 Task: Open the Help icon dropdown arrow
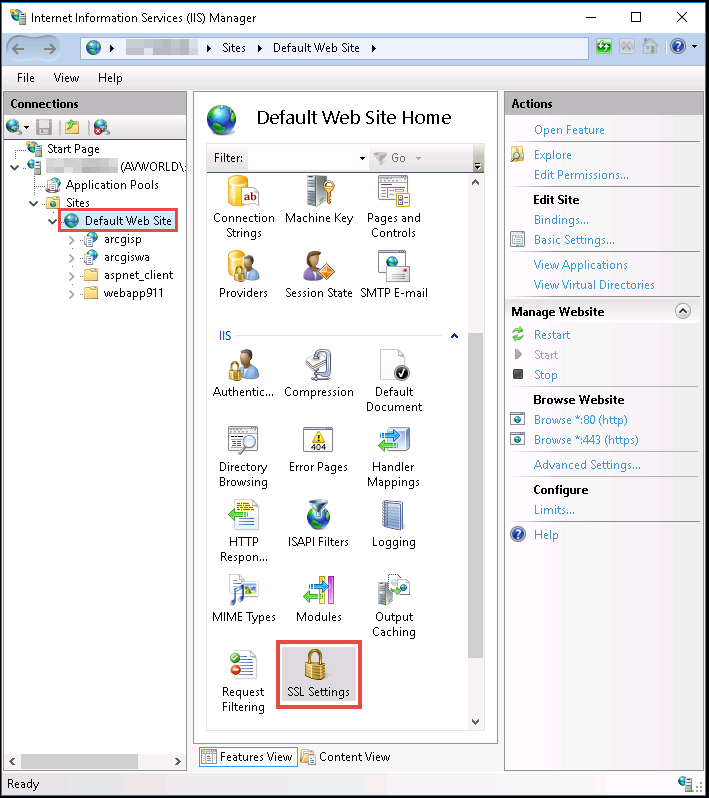(x=695, y=47)
